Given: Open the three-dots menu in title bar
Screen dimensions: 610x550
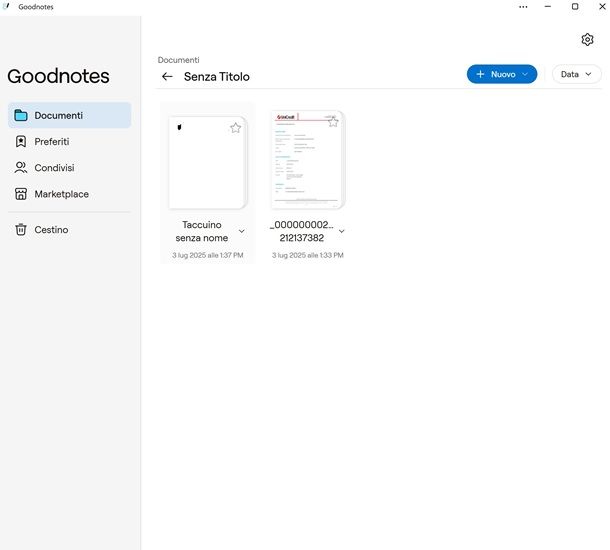Looking at the screenshot, I should tap(523, 7).
